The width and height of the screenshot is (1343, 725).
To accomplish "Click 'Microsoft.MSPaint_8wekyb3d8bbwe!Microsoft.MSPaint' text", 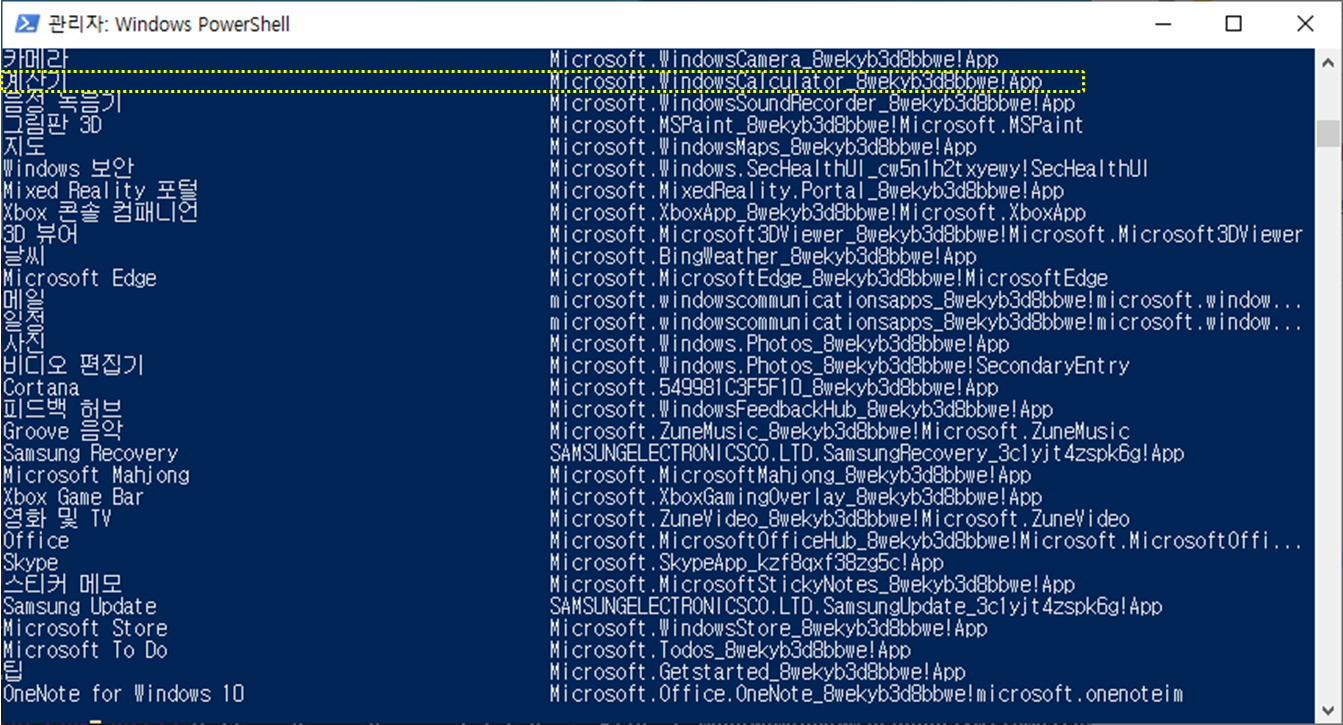I will pos(817,126).
